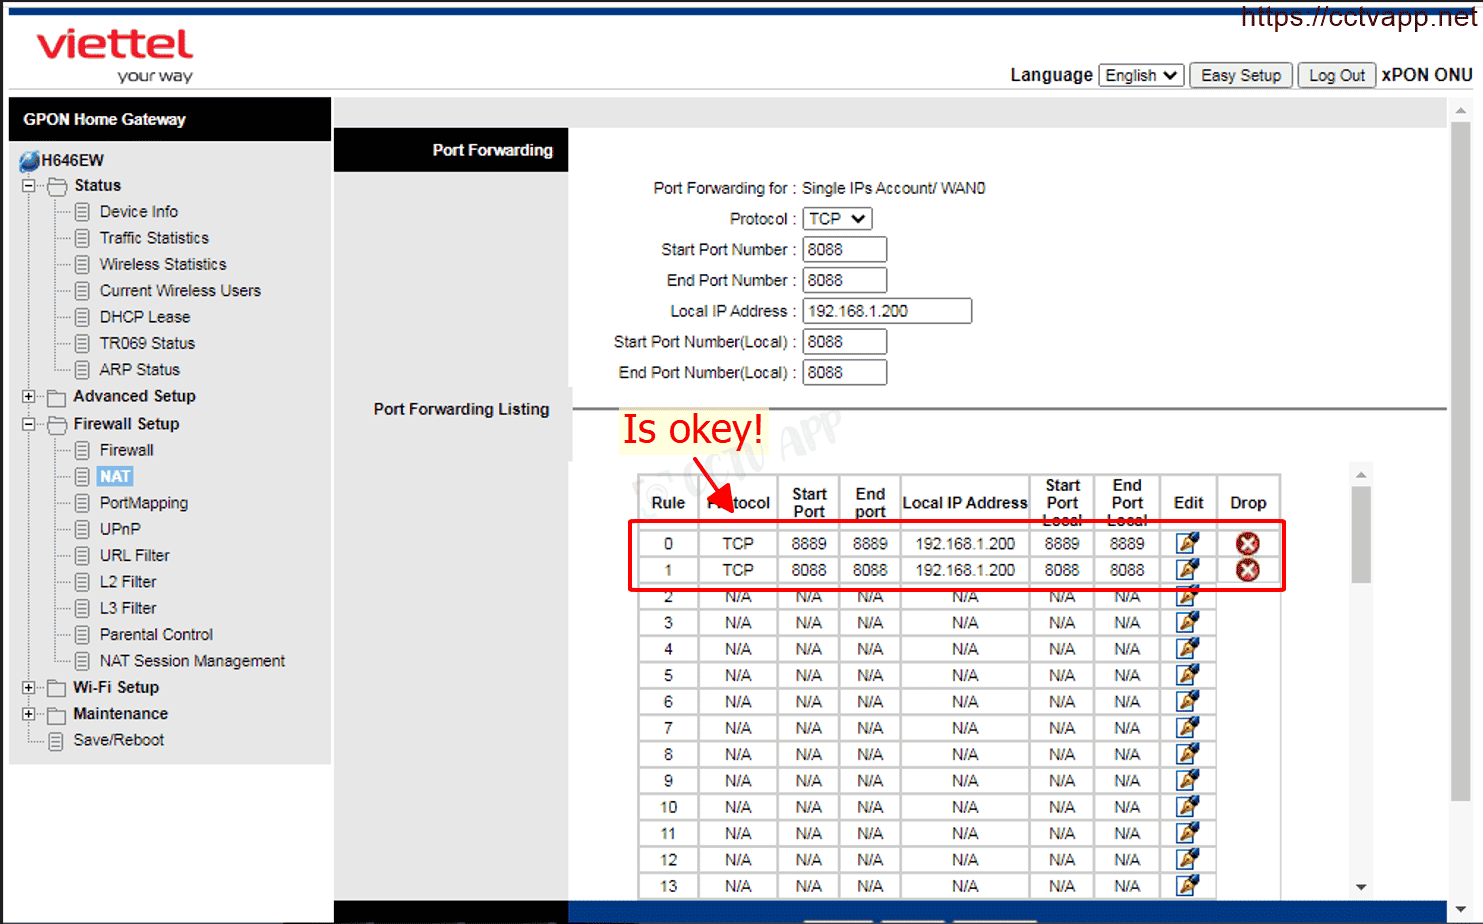Viewport: 1483px width, 924px height.
Task: Open edit icon for rule 13
Action: coord(1187,885)
